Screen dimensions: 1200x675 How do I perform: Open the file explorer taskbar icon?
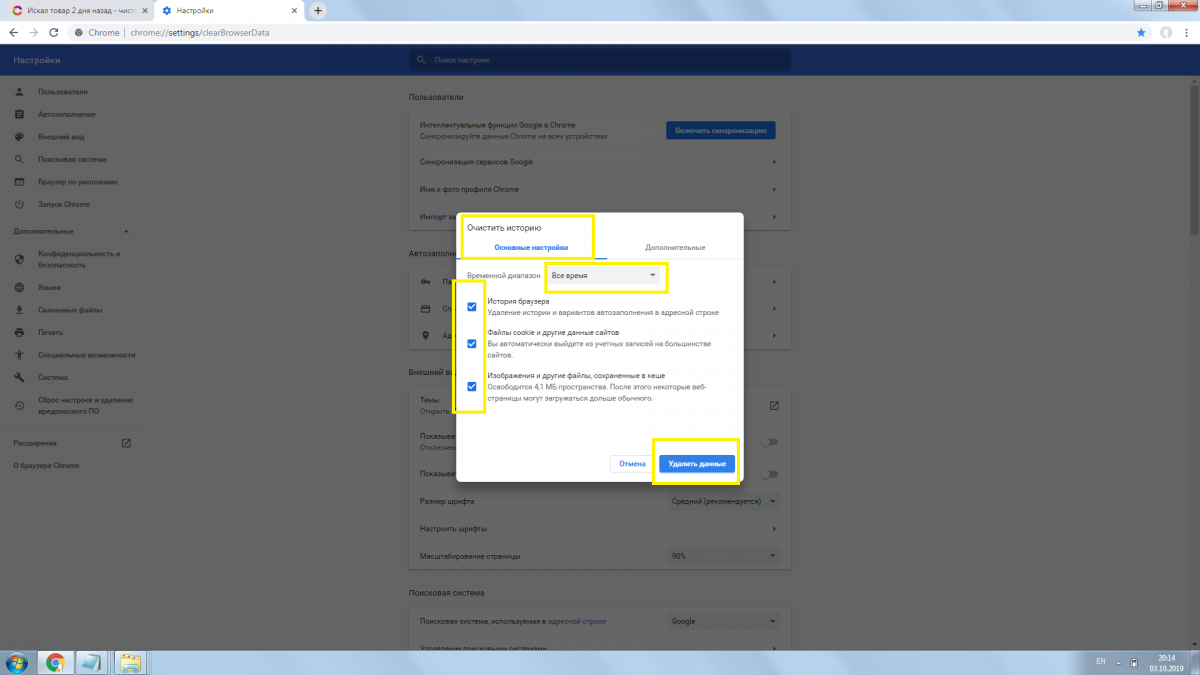129,661
